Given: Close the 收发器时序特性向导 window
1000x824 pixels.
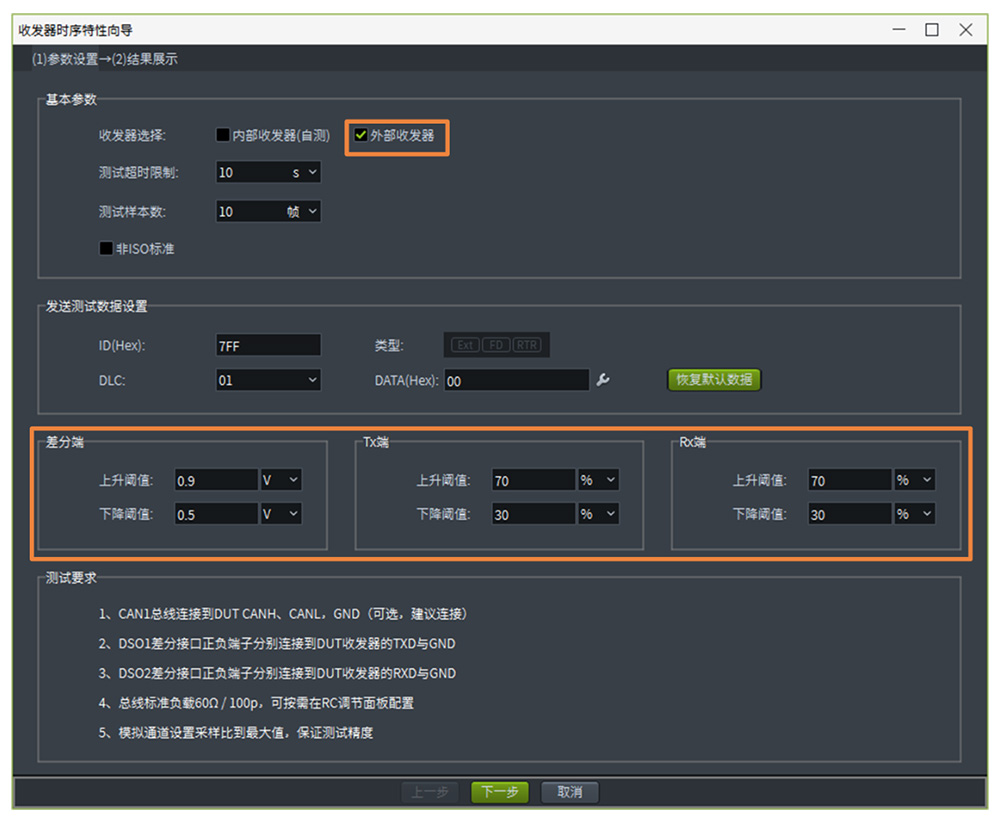Looking at the screenshot, I should [x=965, y=30].
